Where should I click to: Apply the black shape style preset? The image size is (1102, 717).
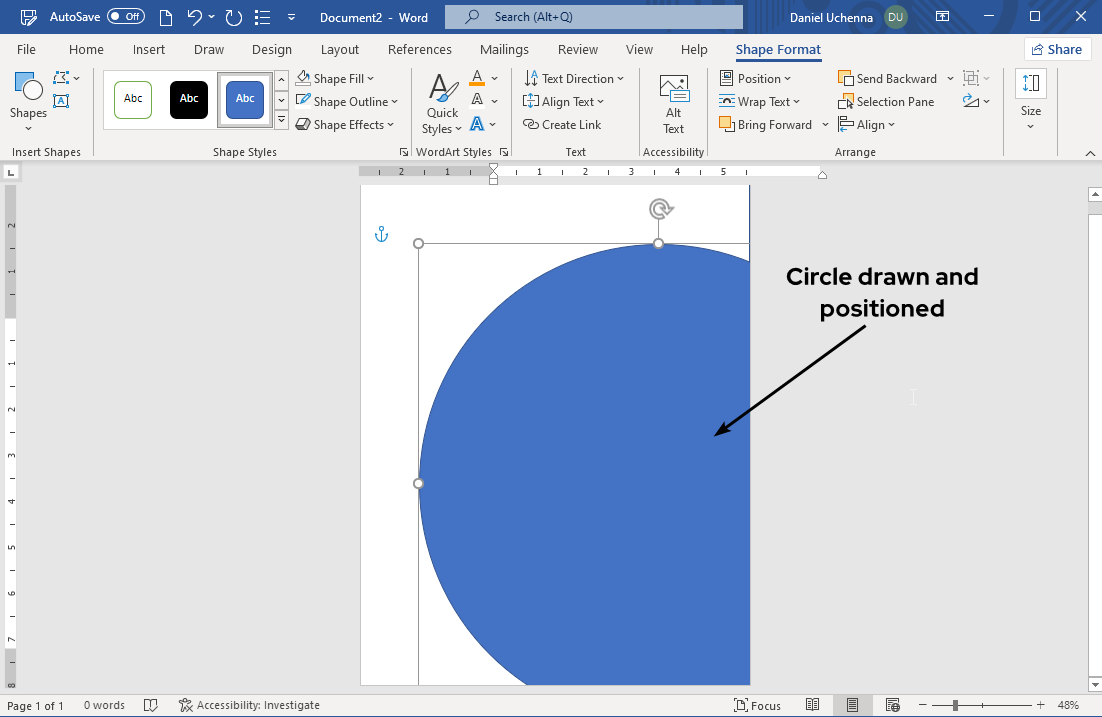click(189, 100)
